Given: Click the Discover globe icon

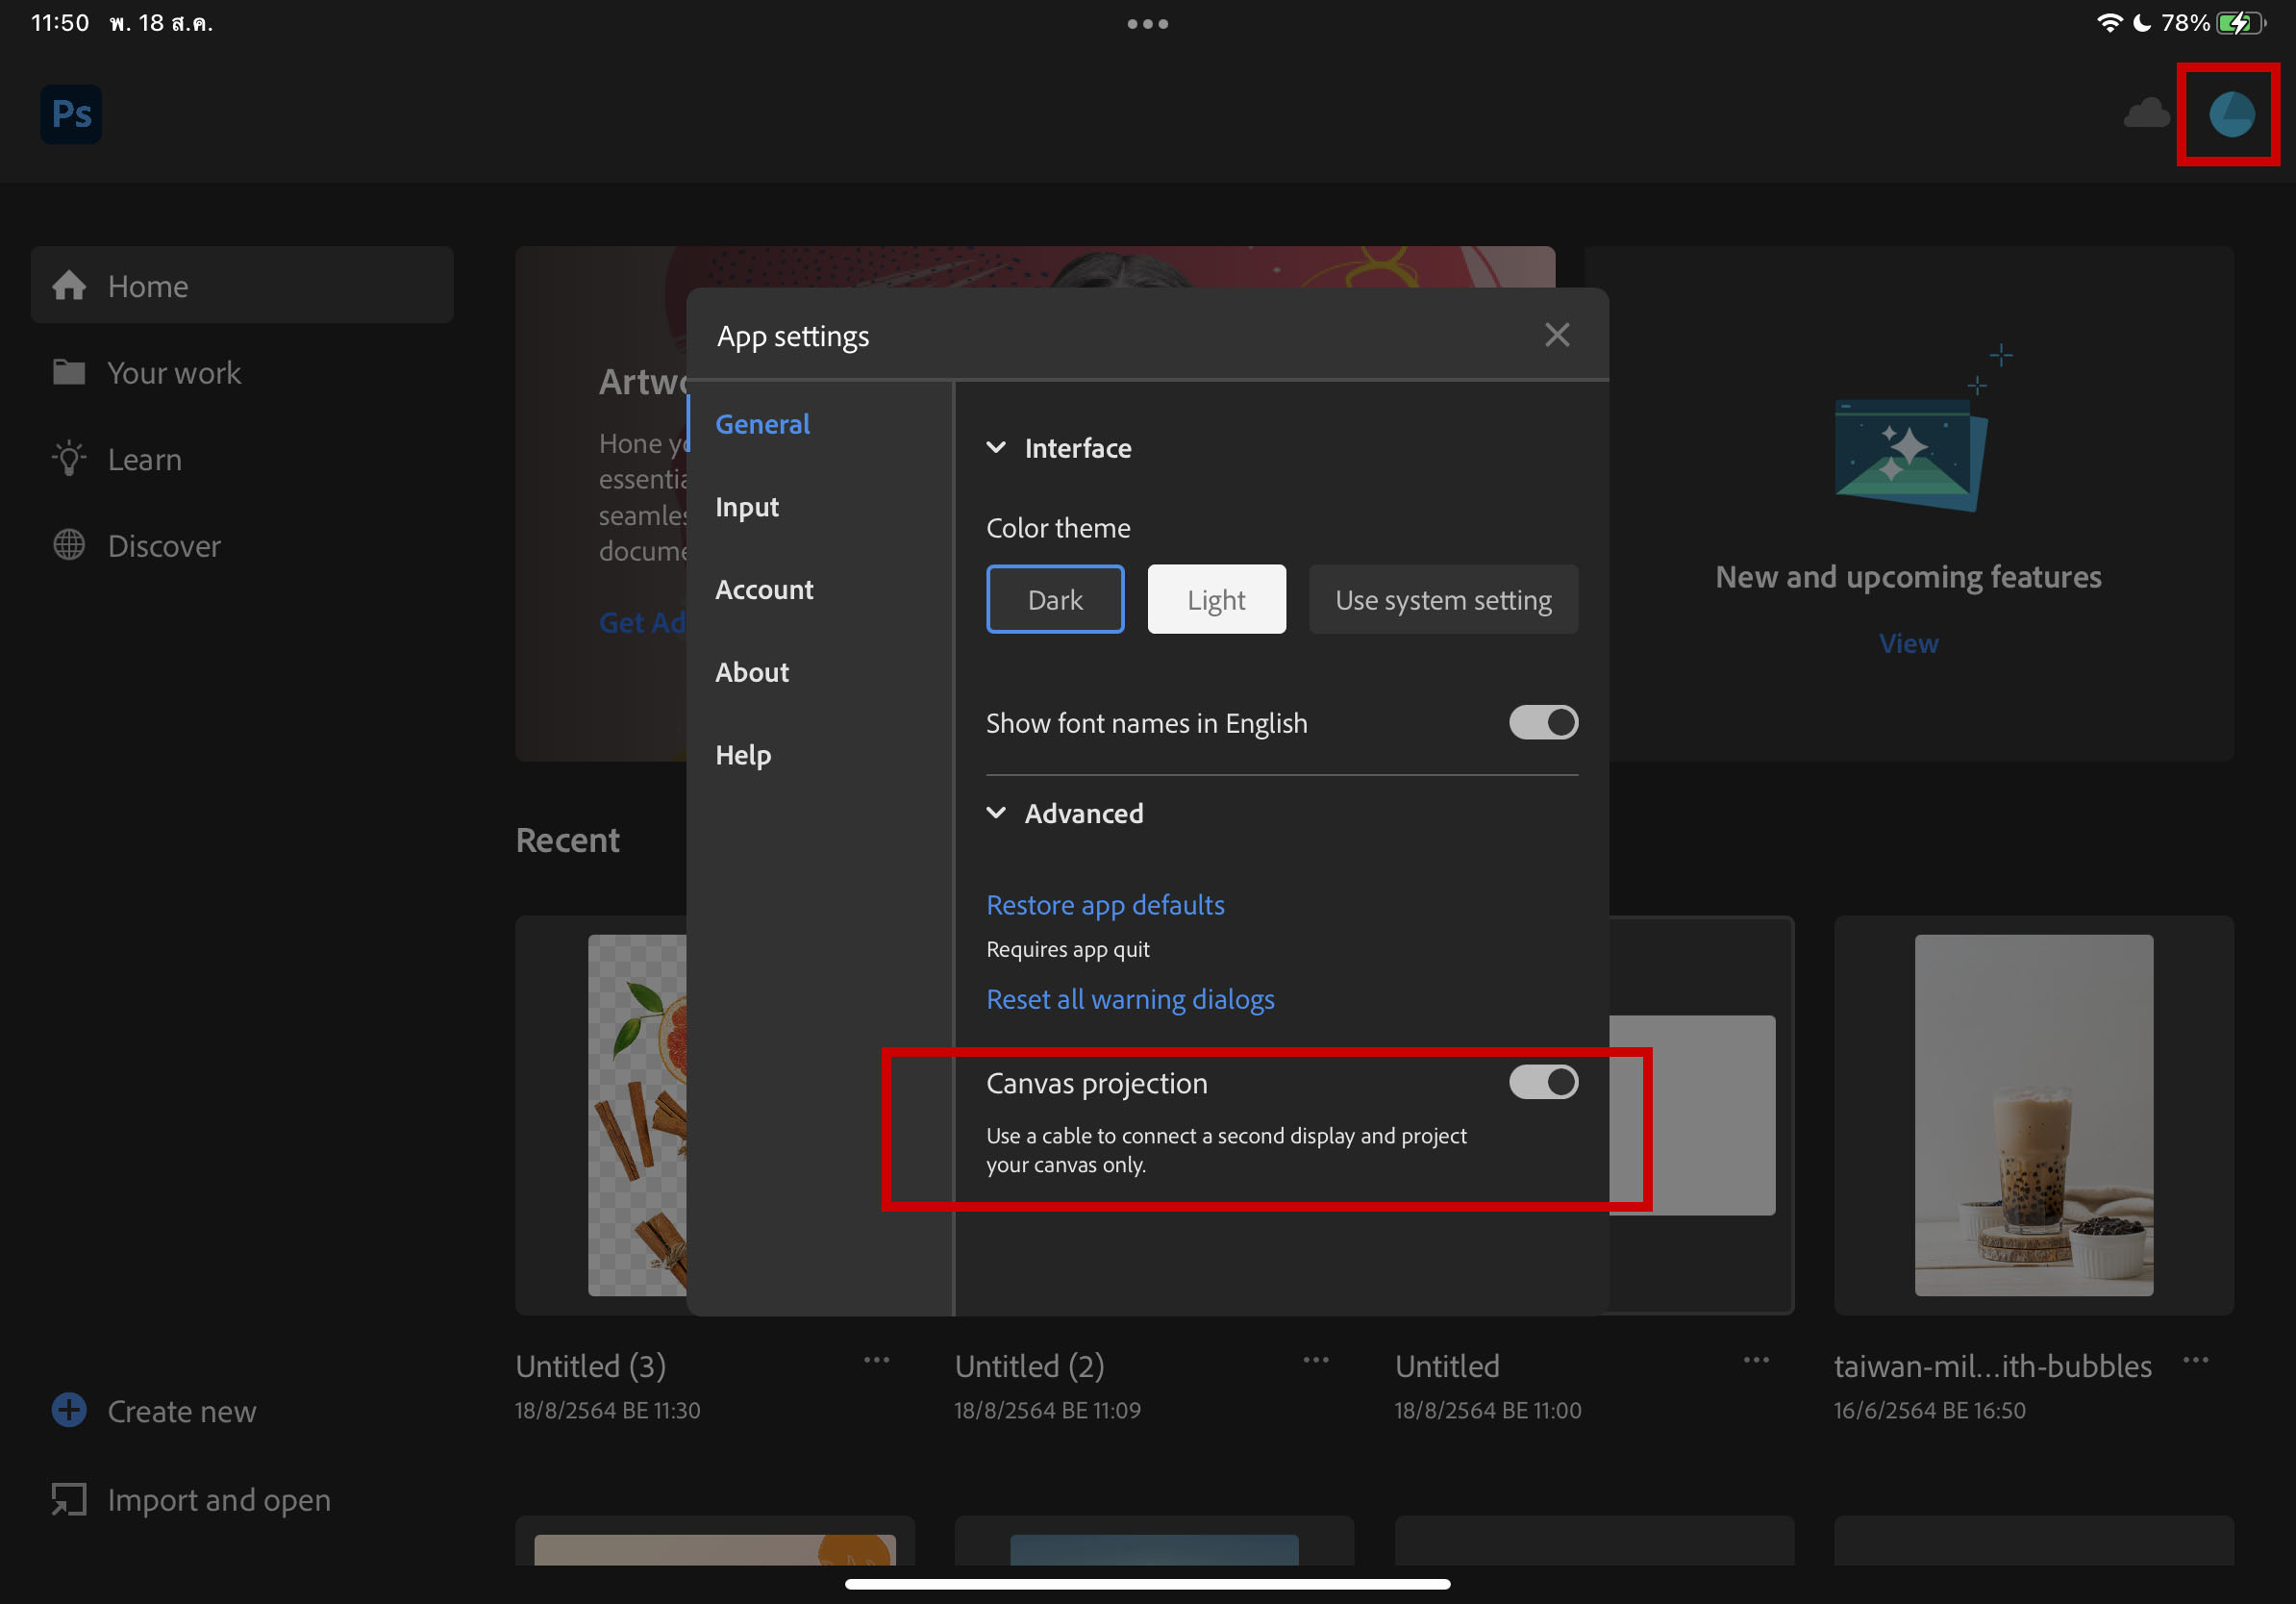Looking at the screenshot, I should click(x=69, y=545).
